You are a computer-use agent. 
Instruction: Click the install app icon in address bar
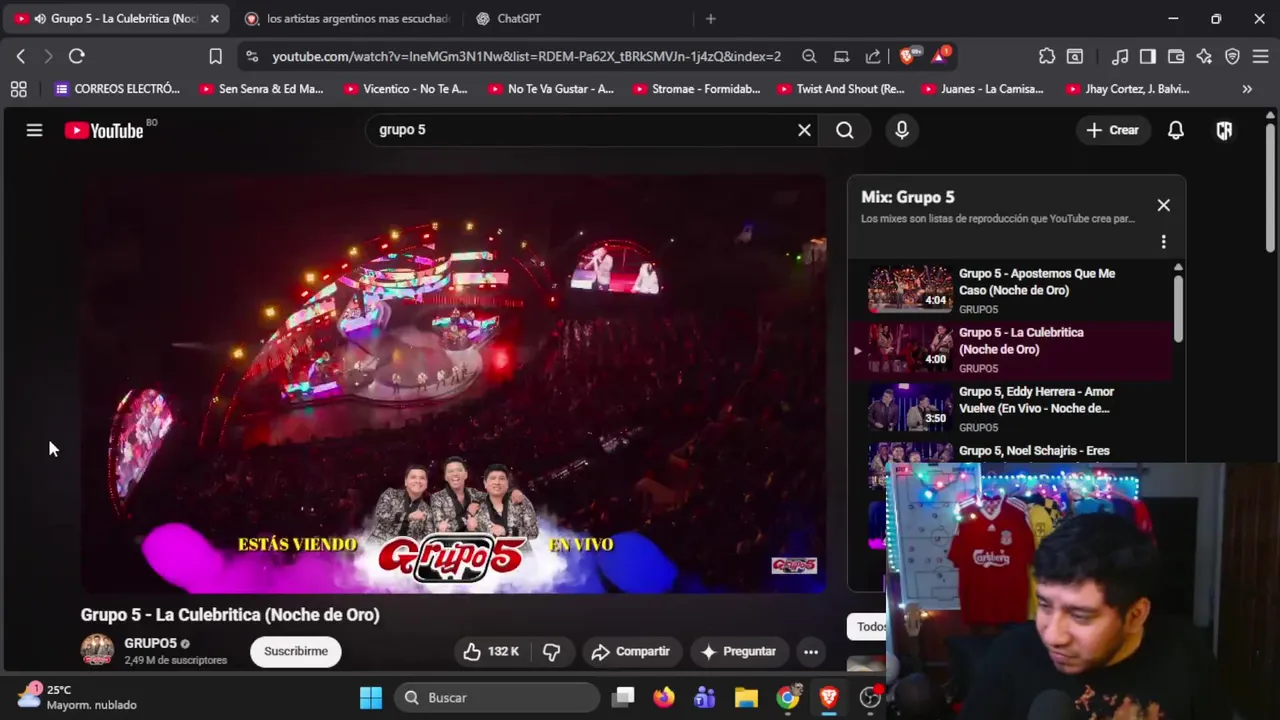[842, 57]
